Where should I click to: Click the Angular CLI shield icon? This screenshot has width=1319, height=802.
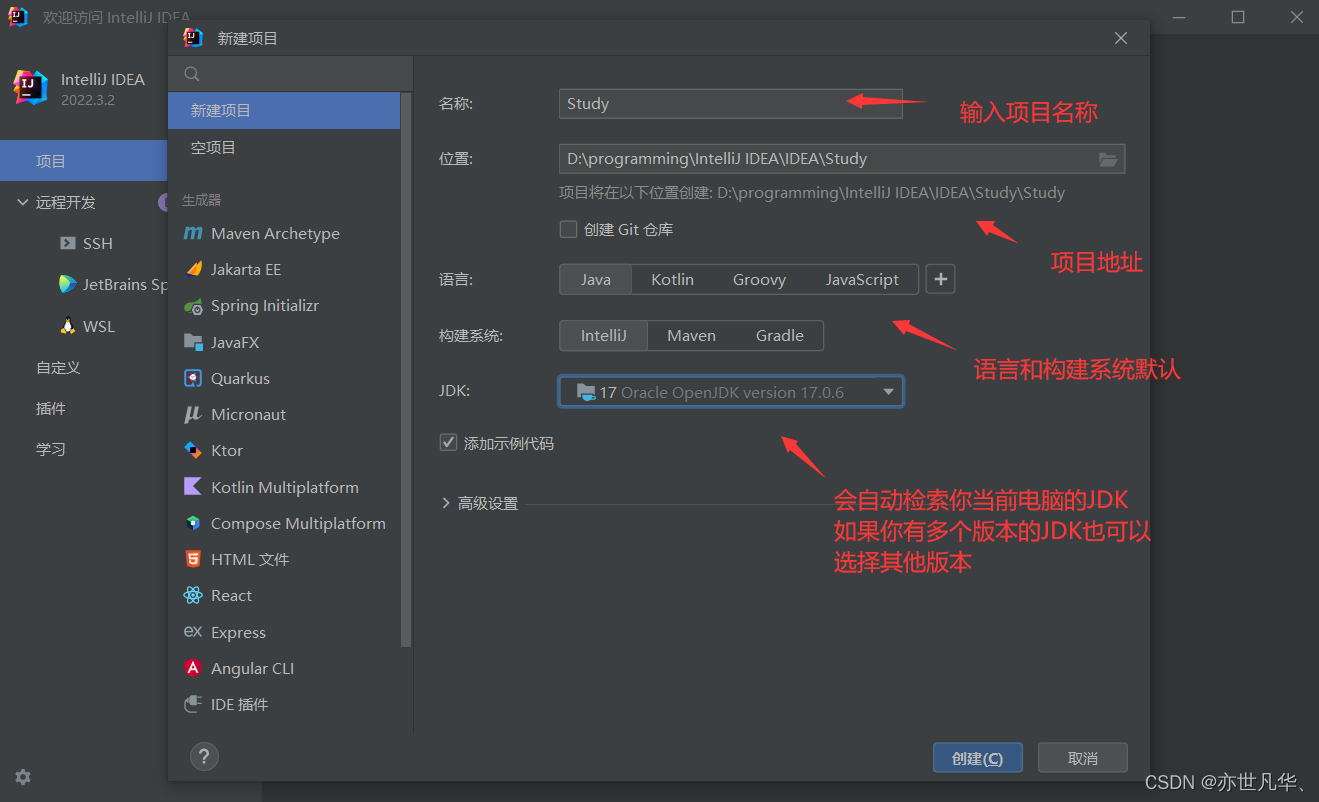(x=193, y=668)
